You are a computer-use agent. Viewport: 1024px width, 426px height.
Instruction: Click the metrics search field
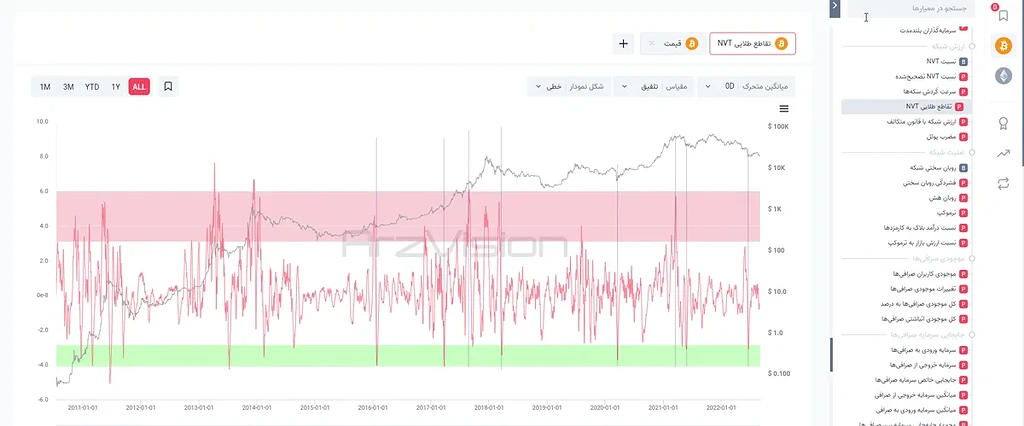pos(911,8)
